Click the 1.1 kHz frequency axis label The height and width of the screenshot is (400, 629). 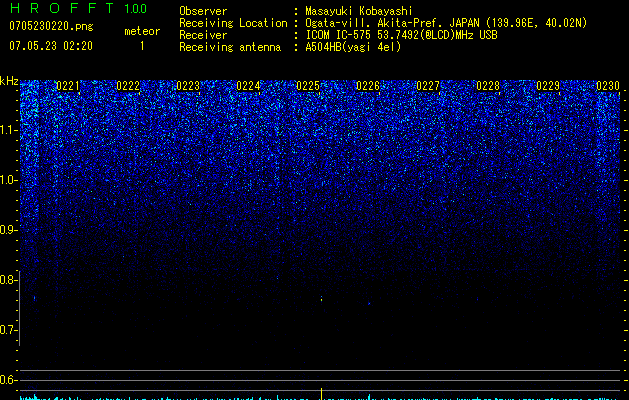9,130
